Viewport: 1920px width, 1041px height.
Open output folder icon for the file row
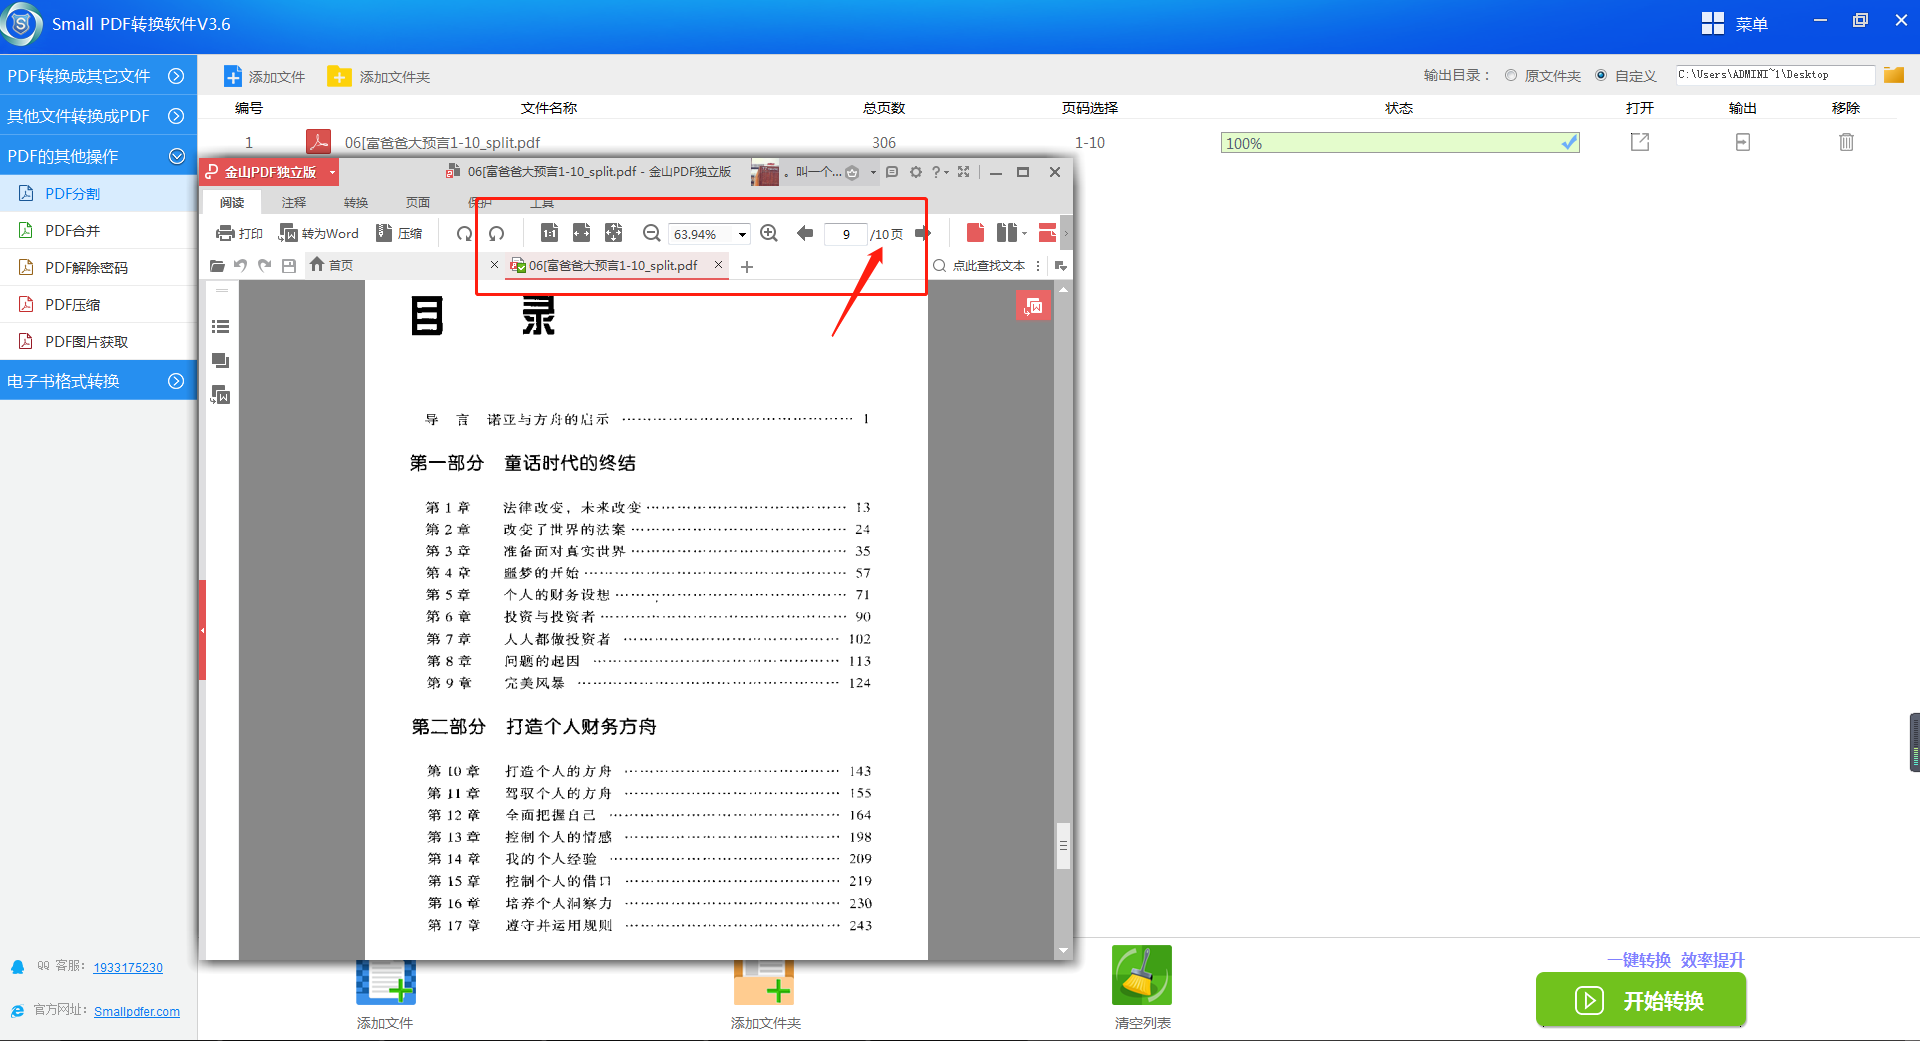pyautogui.click(x=1743, y=142)
